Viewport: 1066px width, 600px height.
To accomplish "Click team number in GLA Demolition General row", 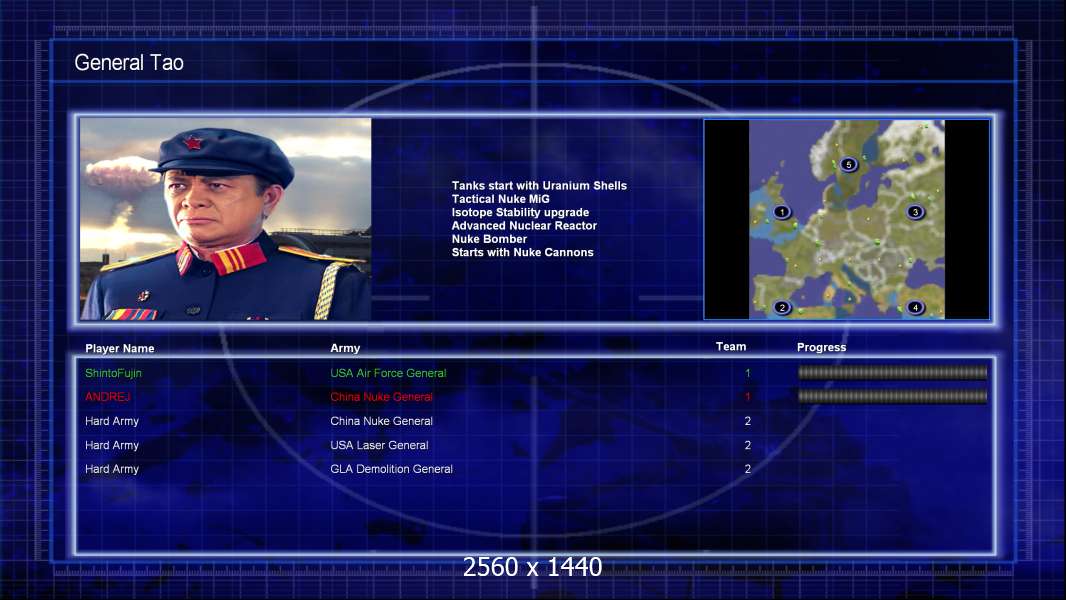I will tap(748, 469).
